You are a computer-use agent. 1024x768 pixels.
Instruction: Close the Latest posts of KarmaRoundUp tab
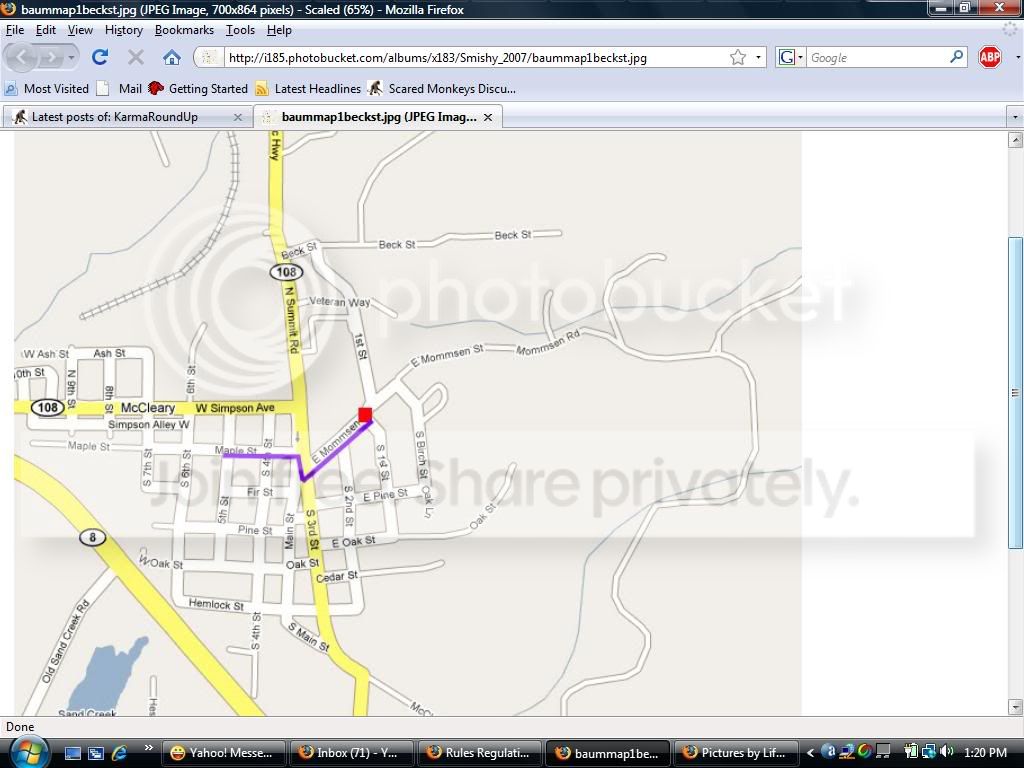[x=238, y=117]
